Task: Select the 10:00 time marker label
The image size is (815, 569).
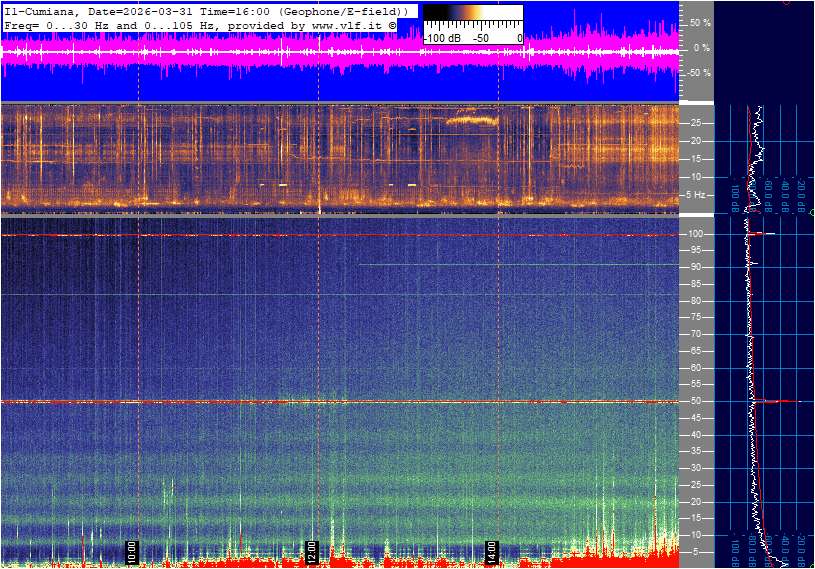Action: [x=132, y=552]
